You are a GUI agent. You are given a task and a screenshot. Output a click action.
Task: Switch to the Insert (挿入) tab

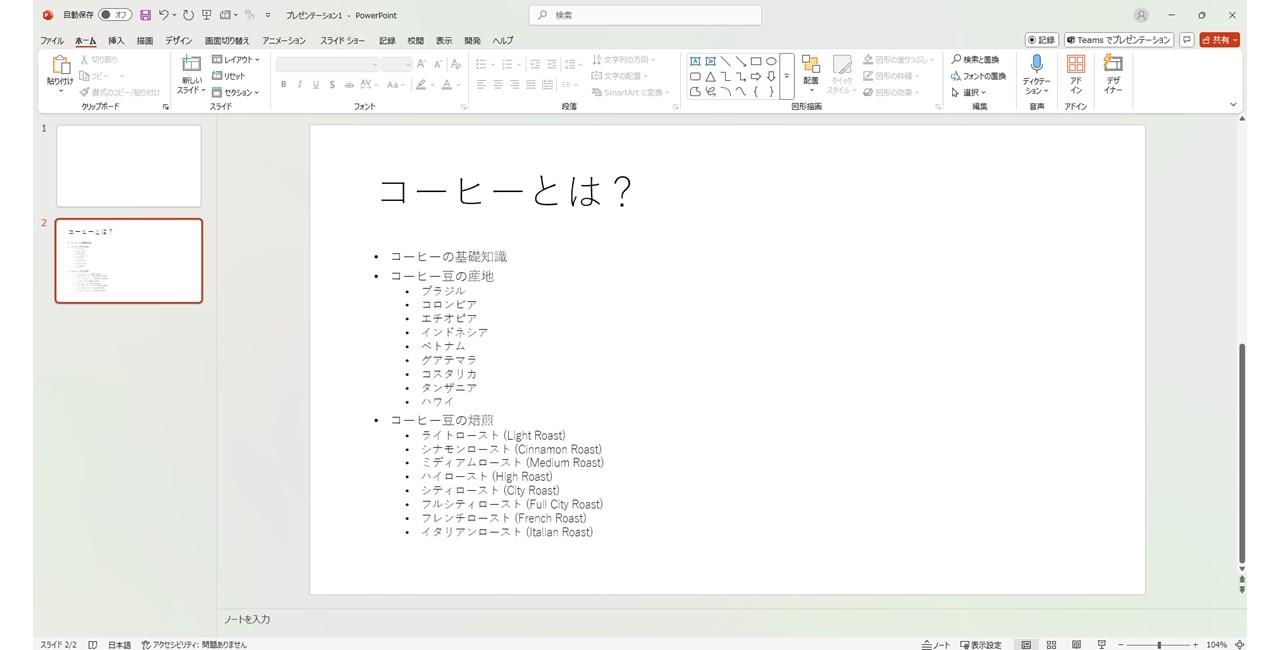[x=116, y=41]
